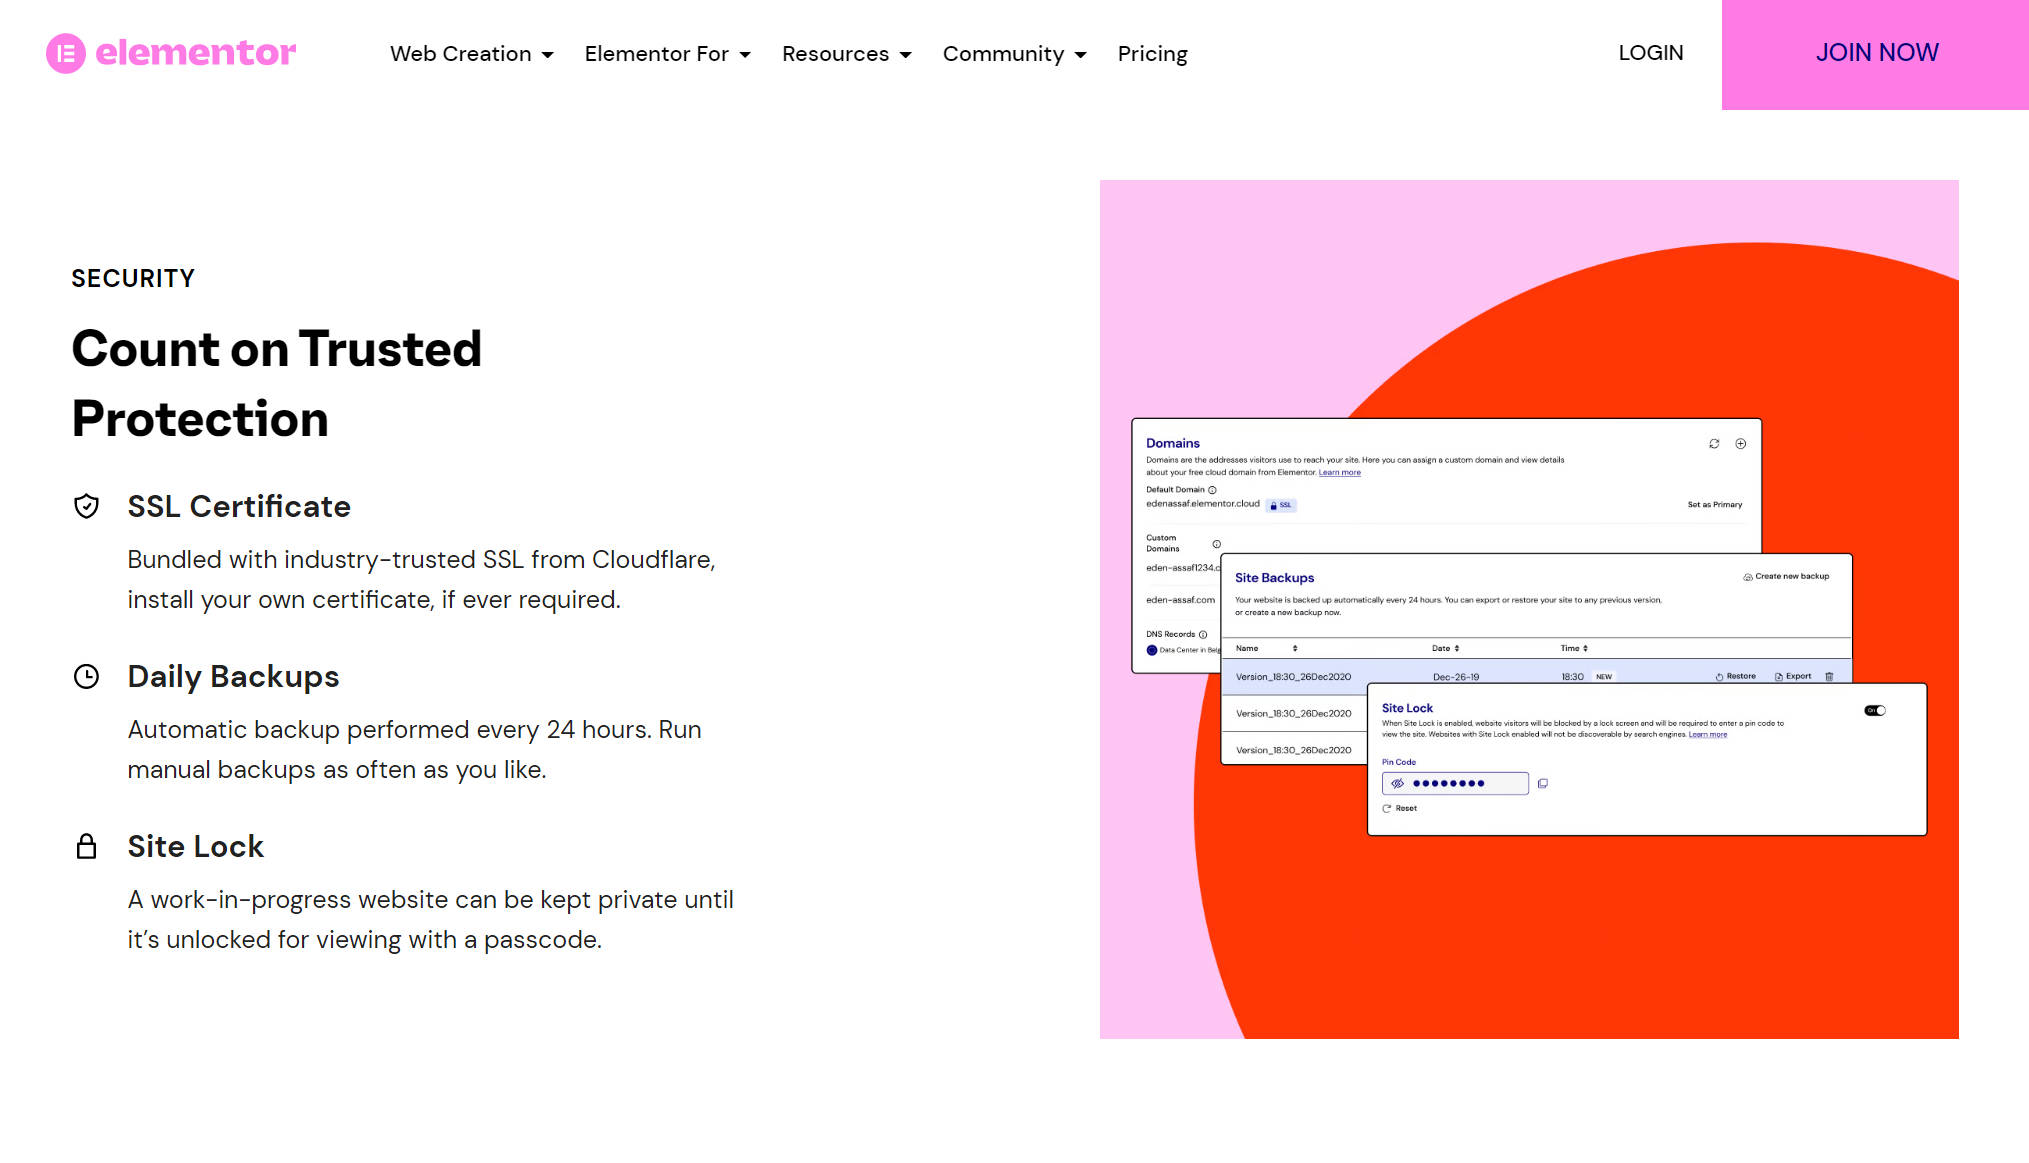The height and width of the screenshot is (1163, 2029).
Task: Click the JOIN NOW button
Action: click(x=1876, y=54)
